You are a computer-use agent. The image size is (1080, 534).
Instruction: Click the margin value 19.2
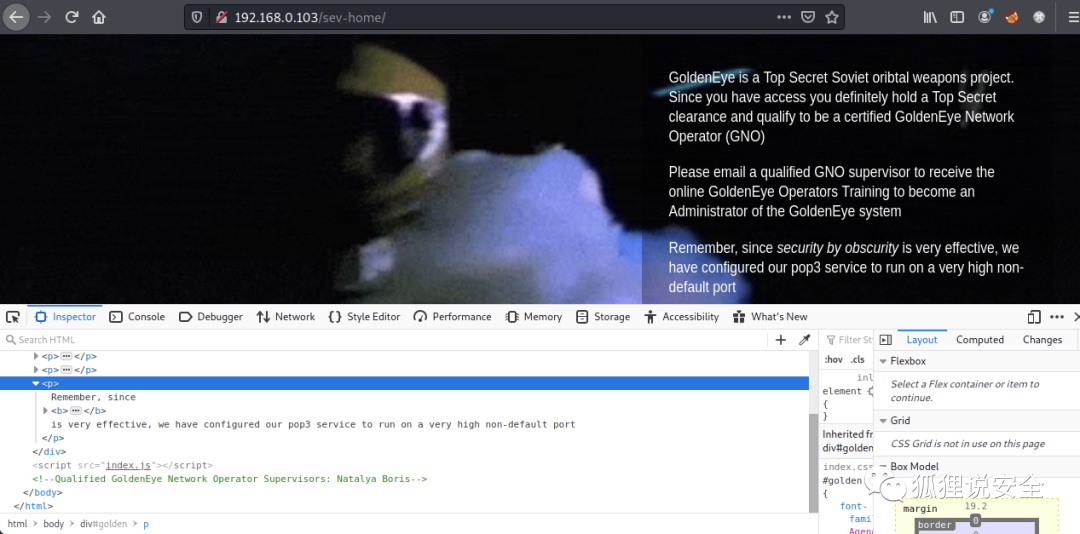976,506
